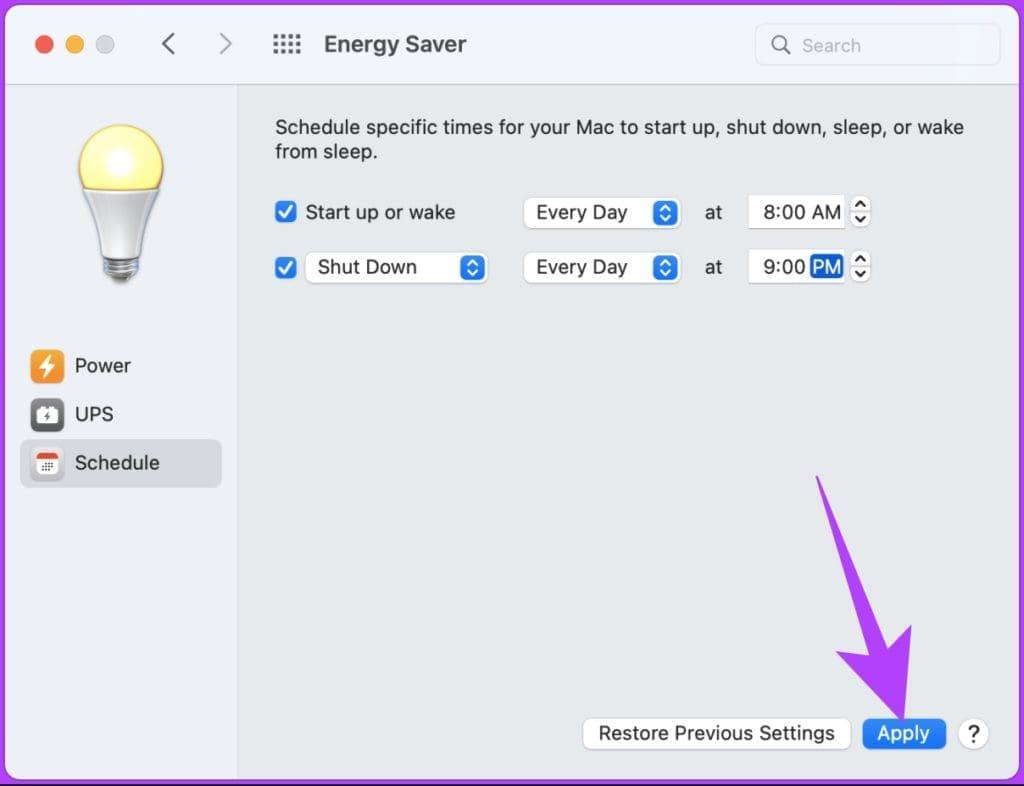The height and width of the screenshot is (786, 1024).
Task: Open the Help question mark button
Action: click(973, 733)
